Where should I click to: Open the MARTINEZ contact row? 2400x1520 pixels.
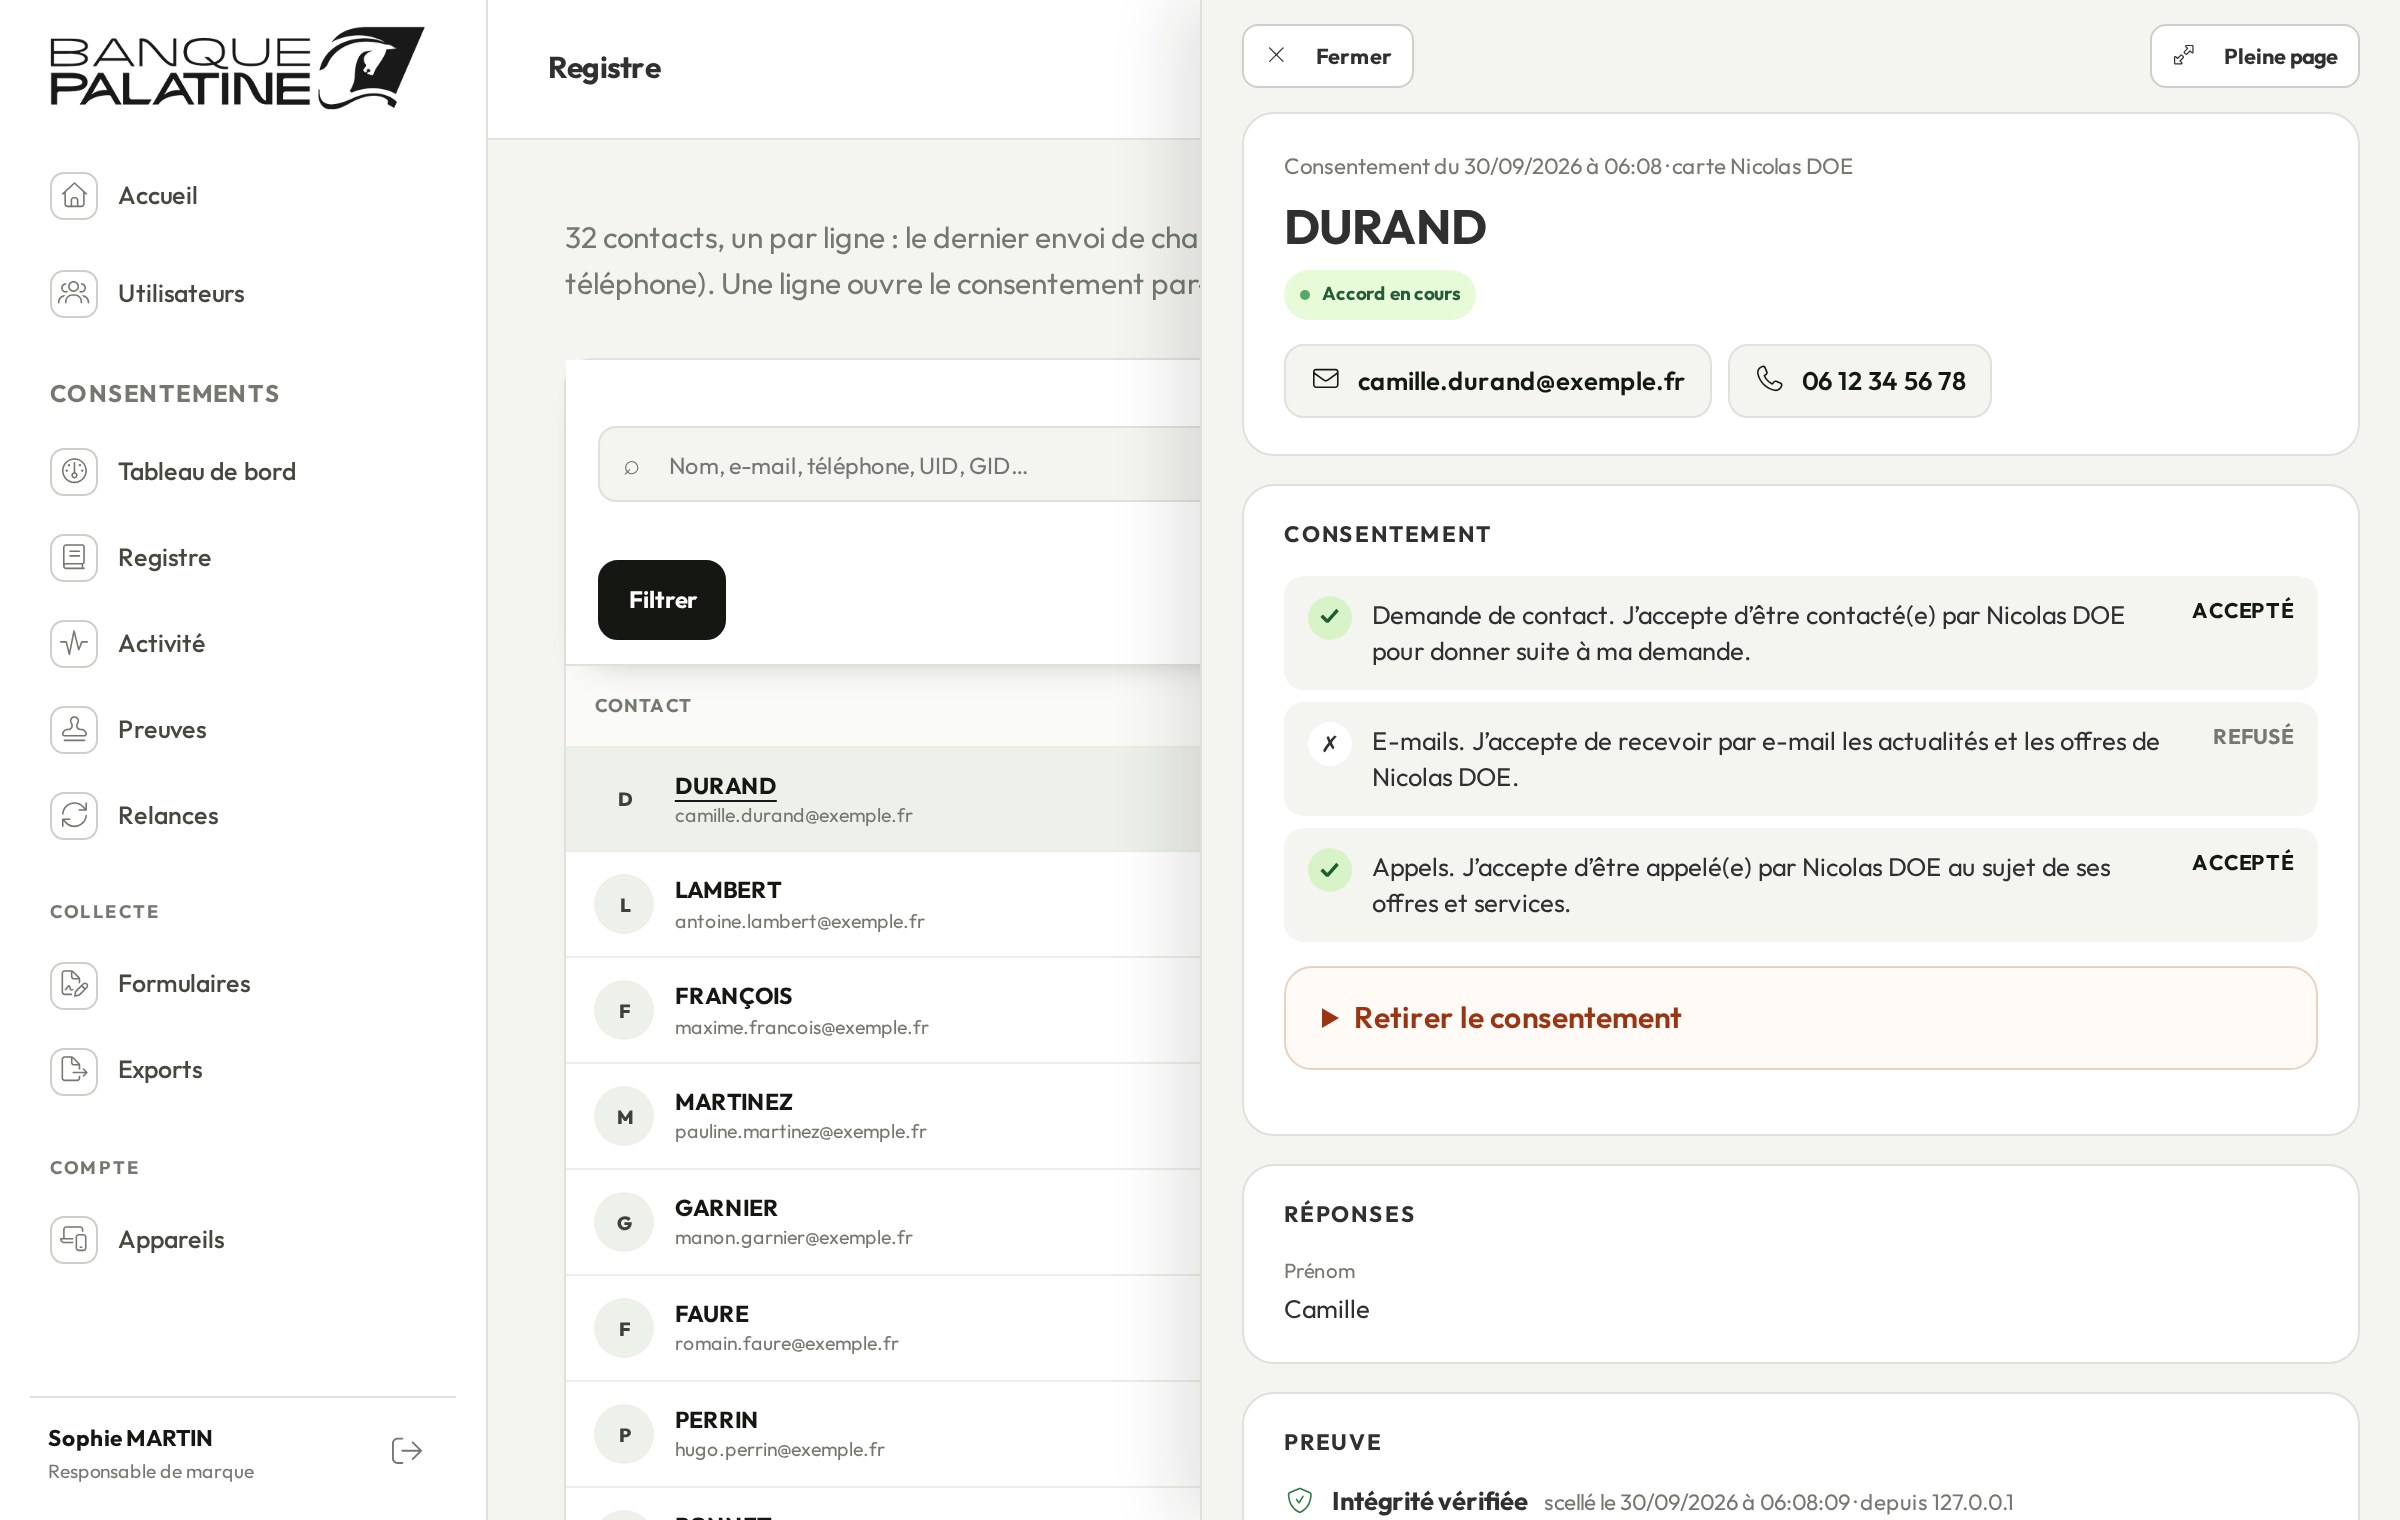(883, 1117)
